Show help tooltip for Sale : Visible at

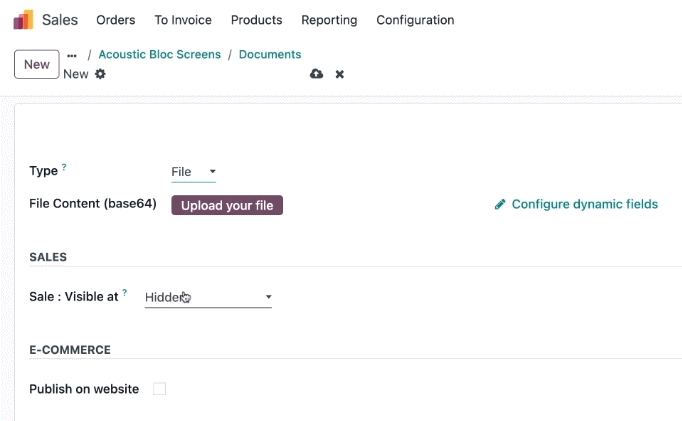coord(124,292)
